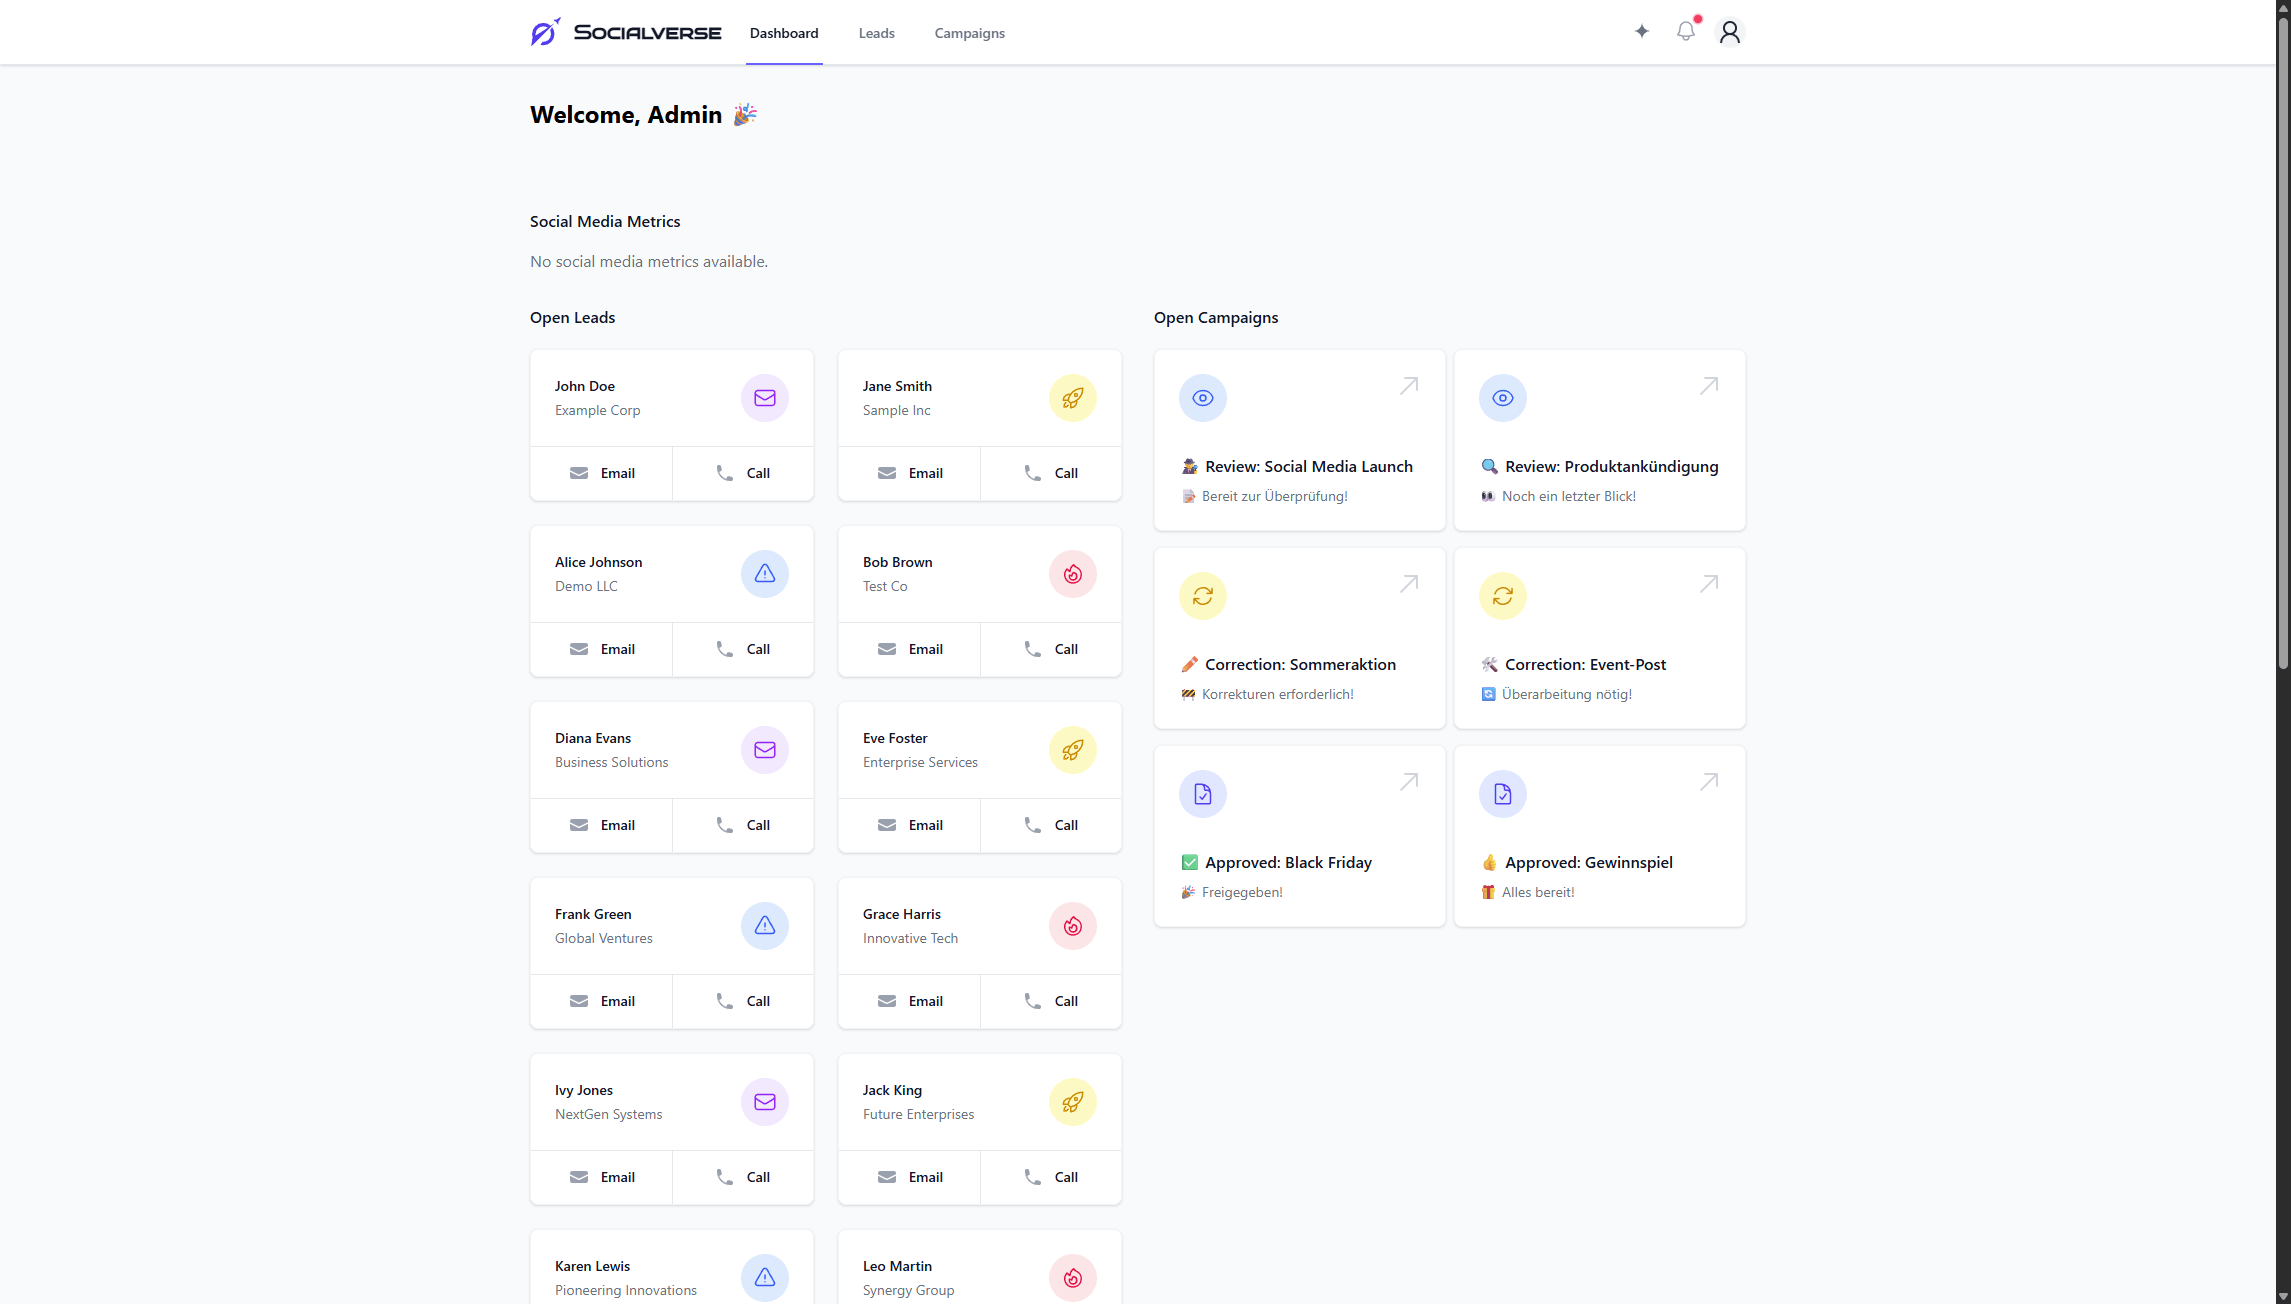Open the user profile icon

(x=1729, y=32)
